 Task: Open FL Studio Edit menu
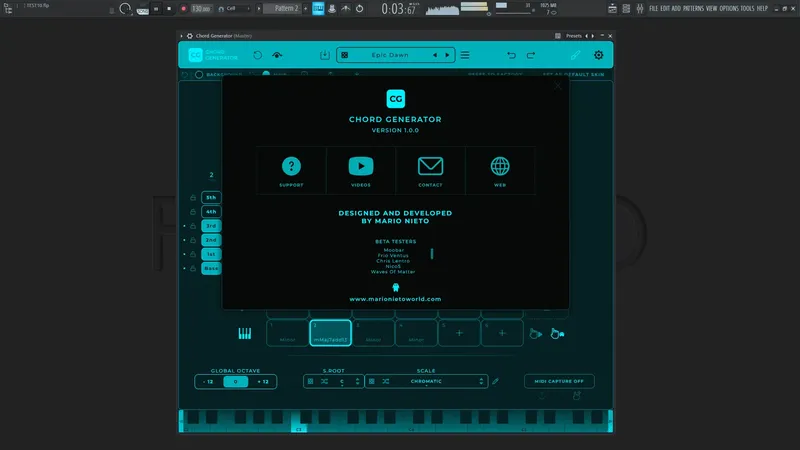[x=665, y=9]
